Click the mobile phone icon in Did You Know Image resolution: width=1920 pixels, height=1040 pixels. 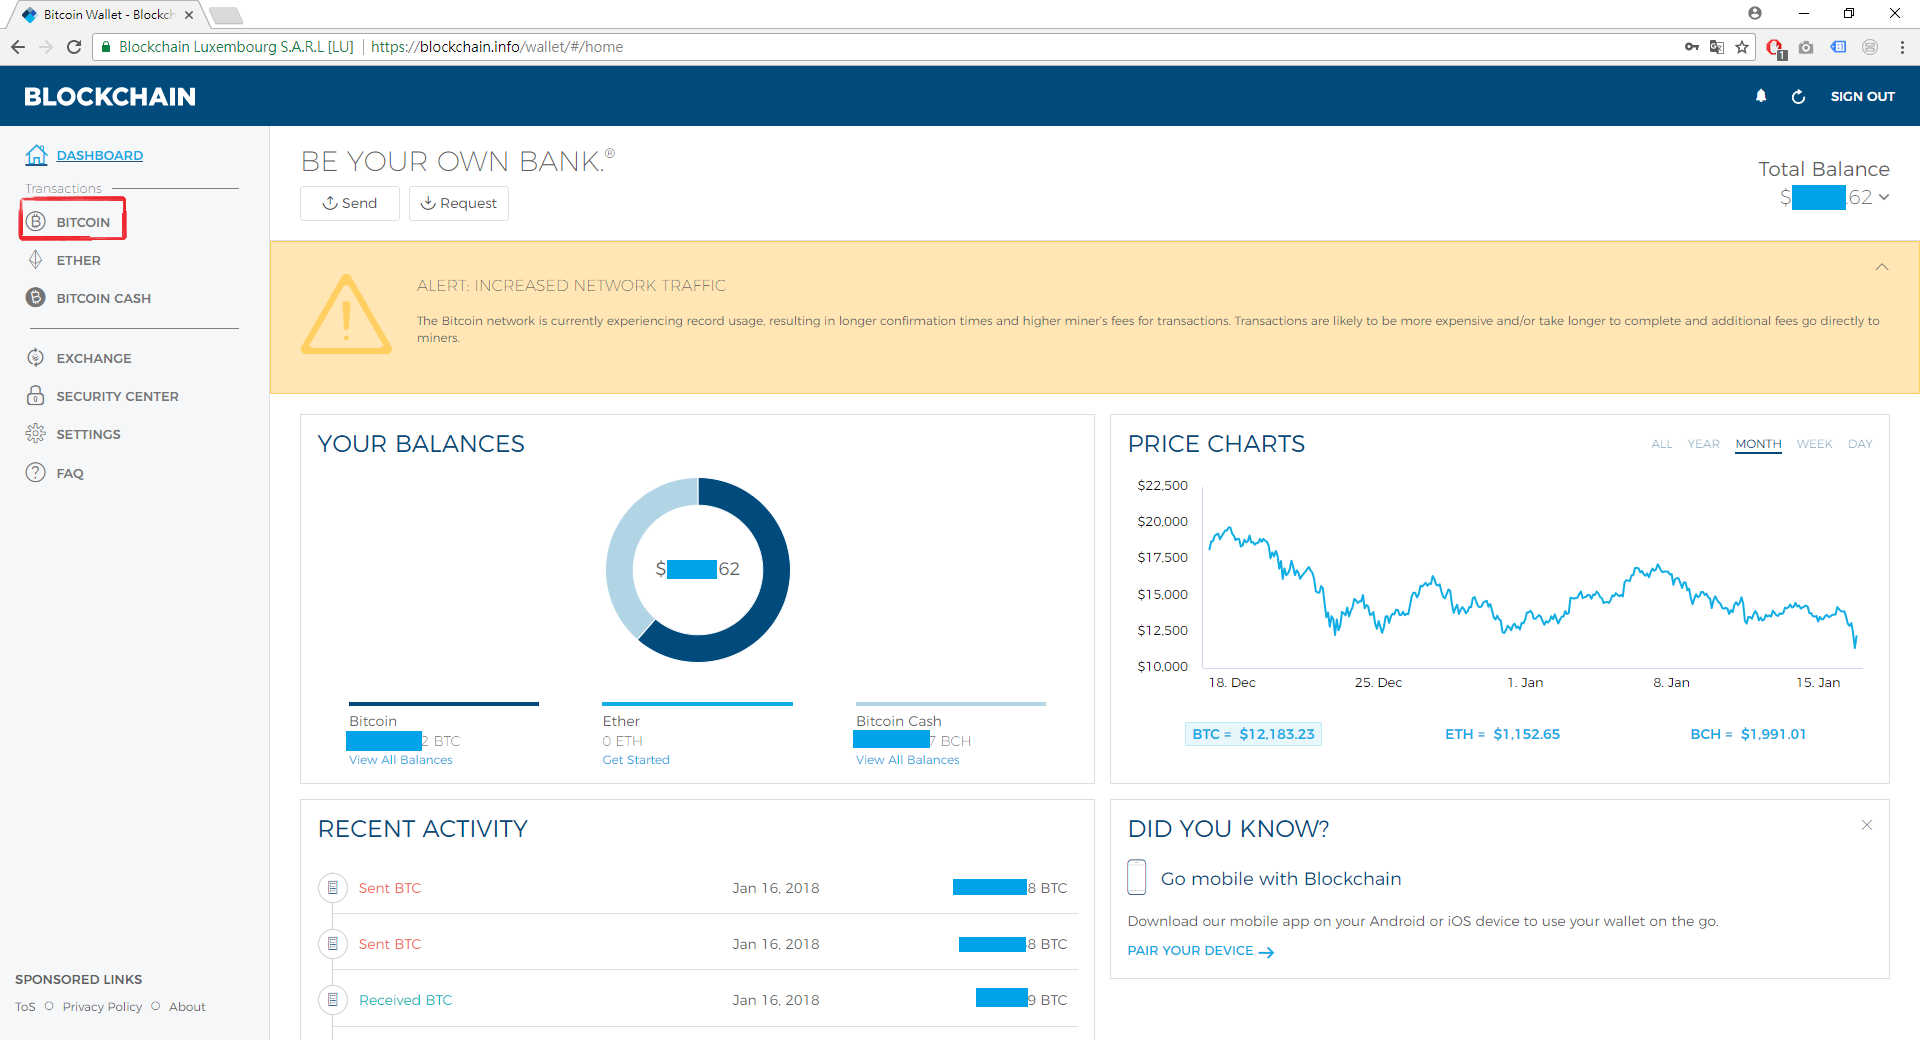pyautogui.click(x=1137, y=877)
